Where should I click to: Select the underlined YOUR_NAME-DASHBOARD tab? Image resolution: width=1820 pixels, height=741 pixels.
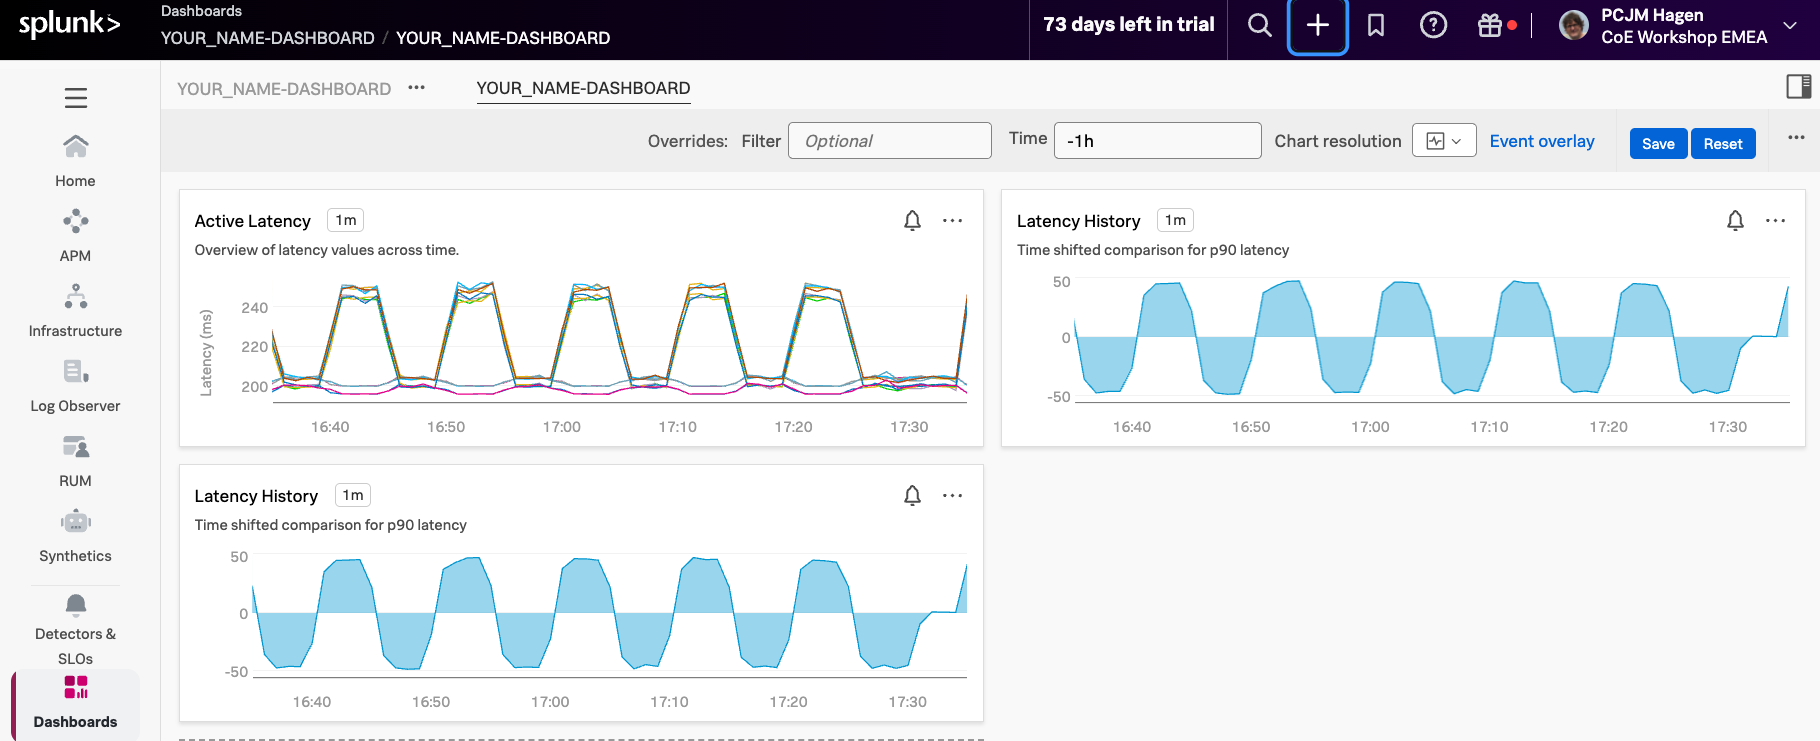[583, 88]
